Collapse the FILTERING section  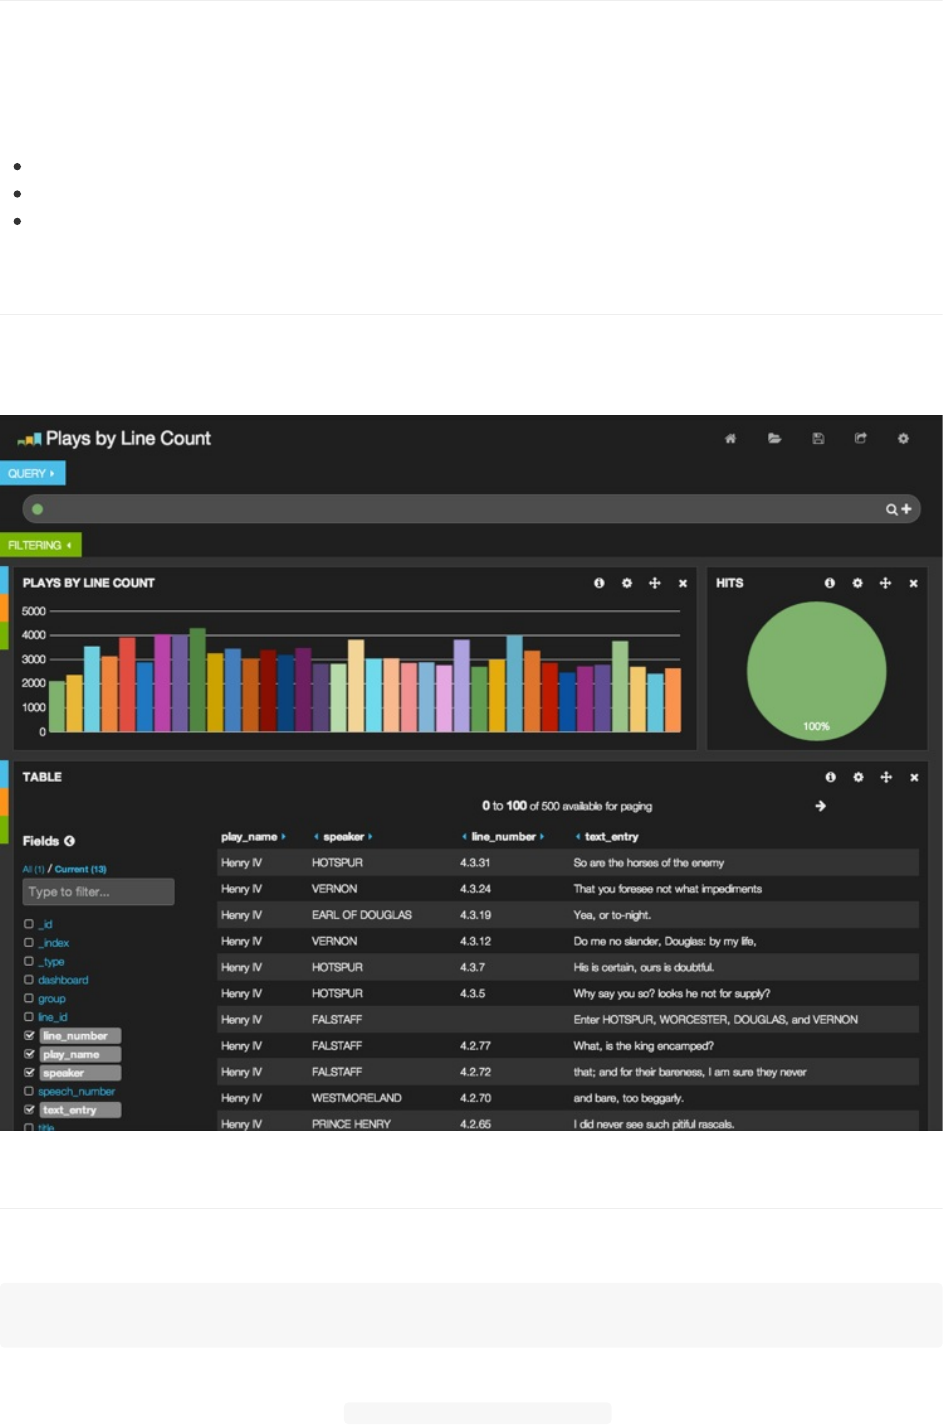pyautogui.click(x=40, y=545)
